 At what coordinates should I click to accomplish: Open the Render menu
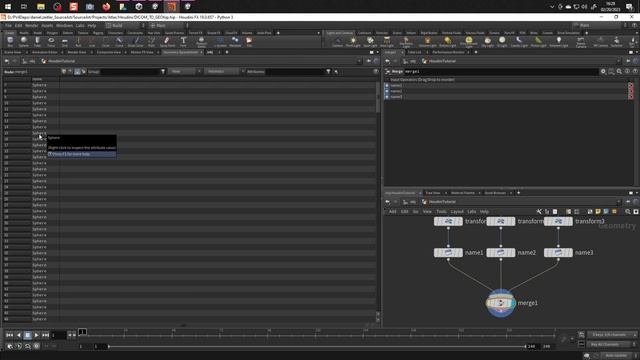pos(31,25)
